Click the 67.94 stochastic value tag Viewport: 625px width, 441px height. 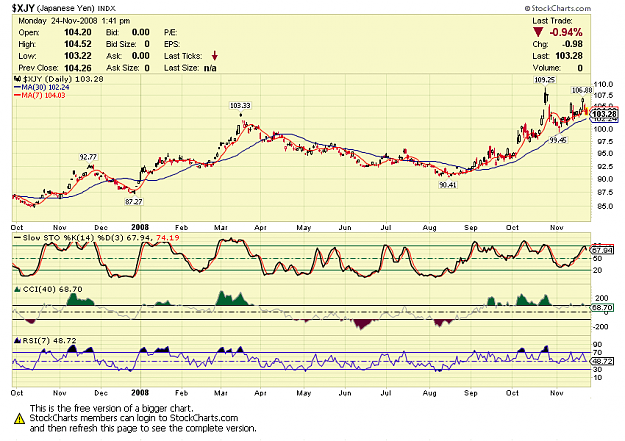602,251
